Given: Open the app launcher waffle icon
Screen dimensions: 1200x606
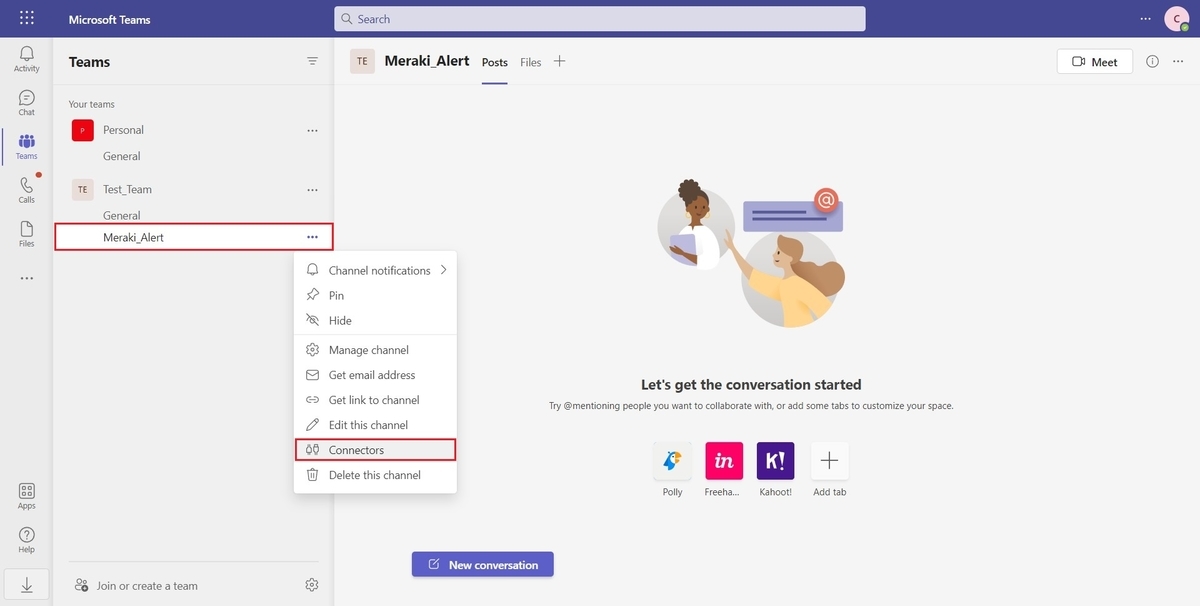Looking at the screenshot, I should coord(27,18).
